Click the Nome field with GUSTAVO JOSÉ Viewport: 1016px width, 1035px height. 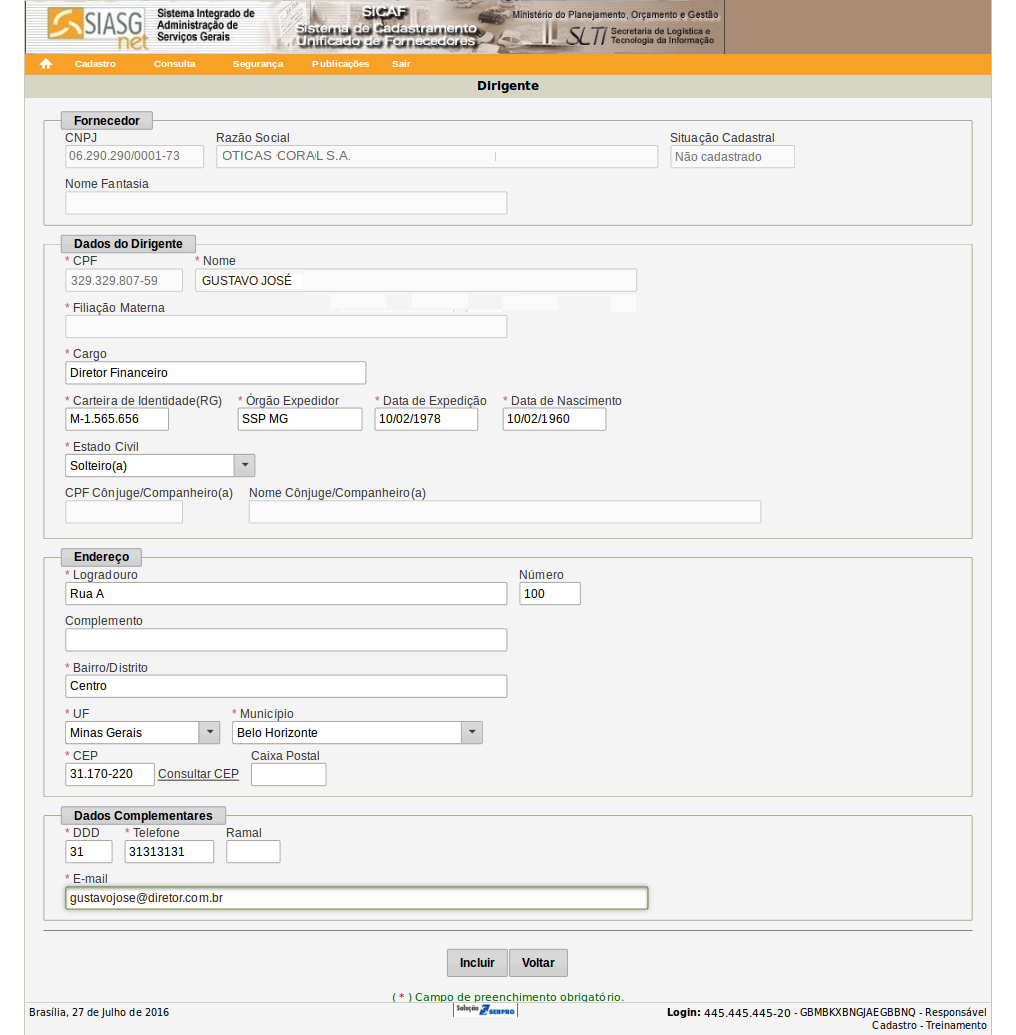tap(416, 281)
